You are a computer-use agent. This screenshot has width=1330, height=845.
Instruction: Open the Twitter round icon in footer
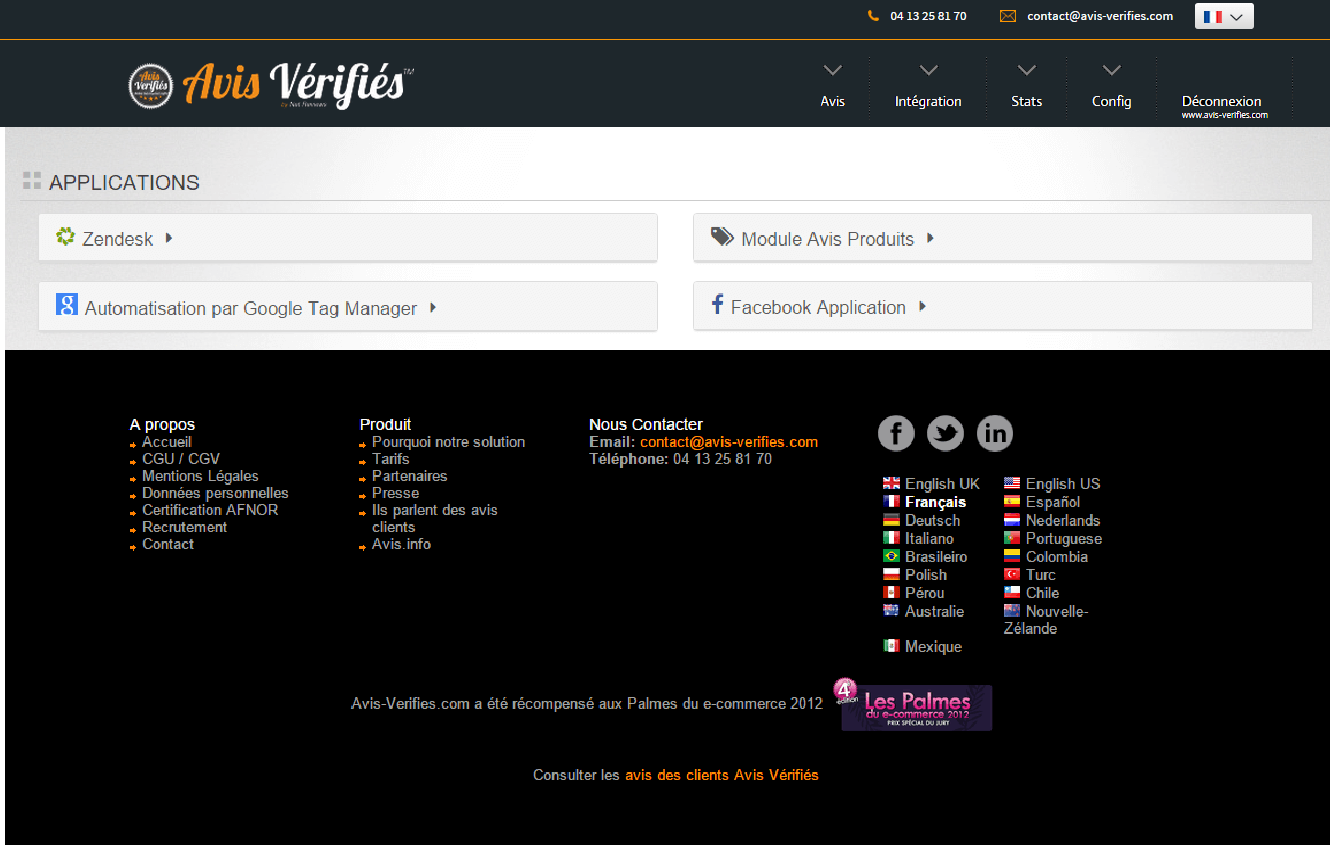click(x=945, y=433)
